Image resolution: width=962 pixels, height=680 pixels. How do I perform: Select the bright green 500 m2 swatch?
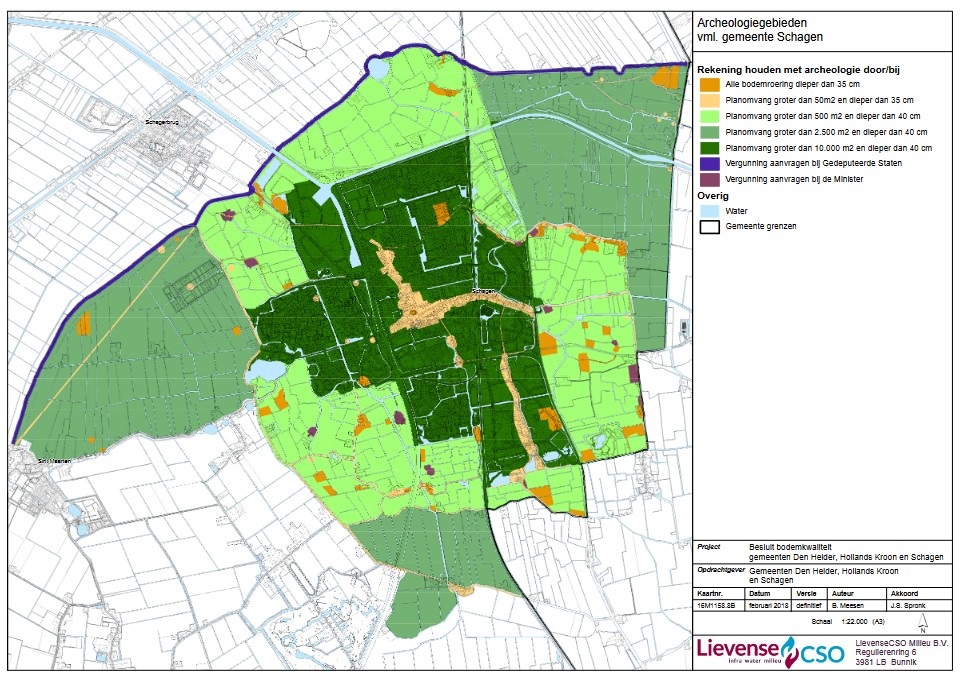709,117
